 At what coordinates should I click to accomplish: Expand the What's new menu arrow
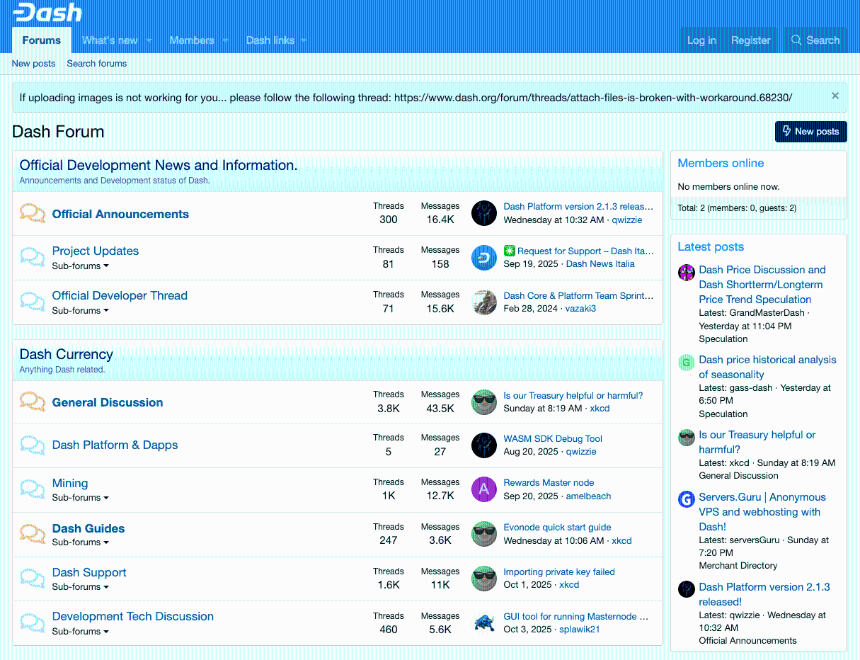pyautogui.click(x=149, y=41)
